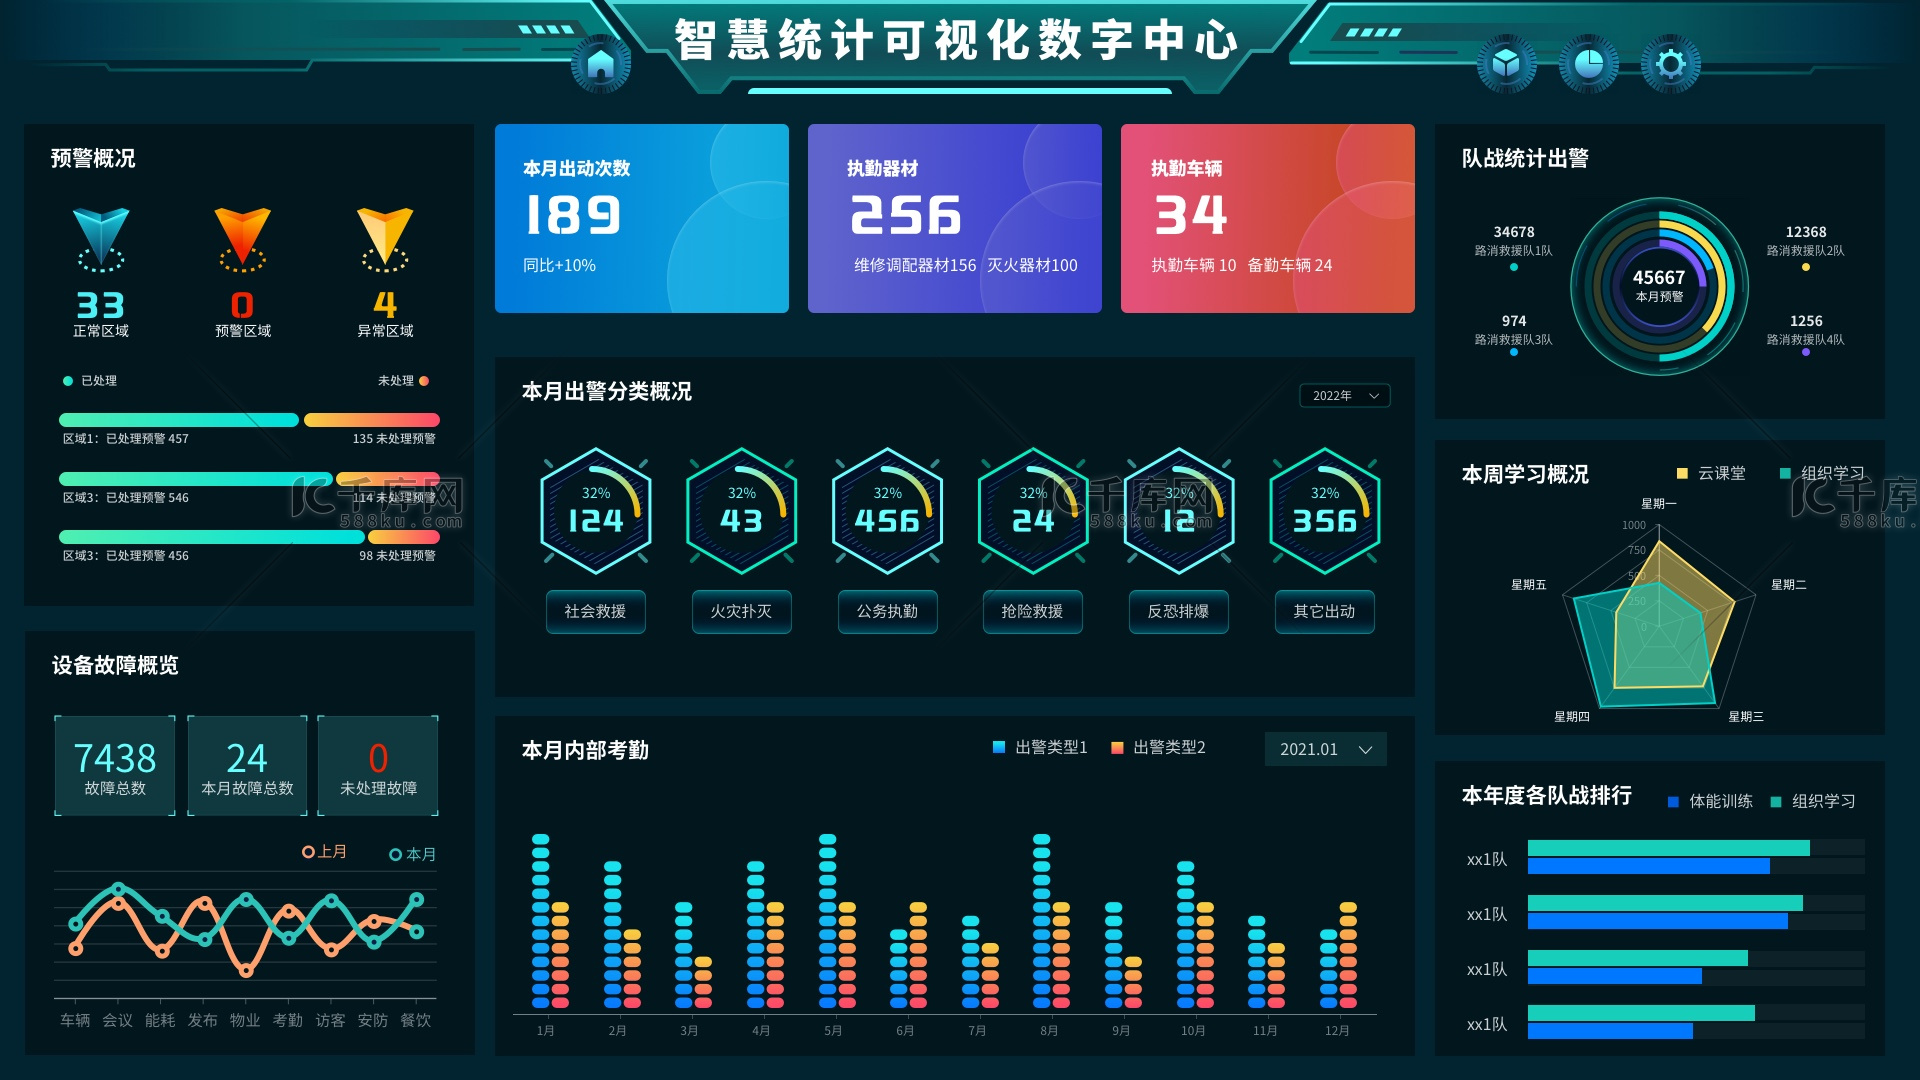Click 备勤车辆 24 text

[x=1290, y=266]
